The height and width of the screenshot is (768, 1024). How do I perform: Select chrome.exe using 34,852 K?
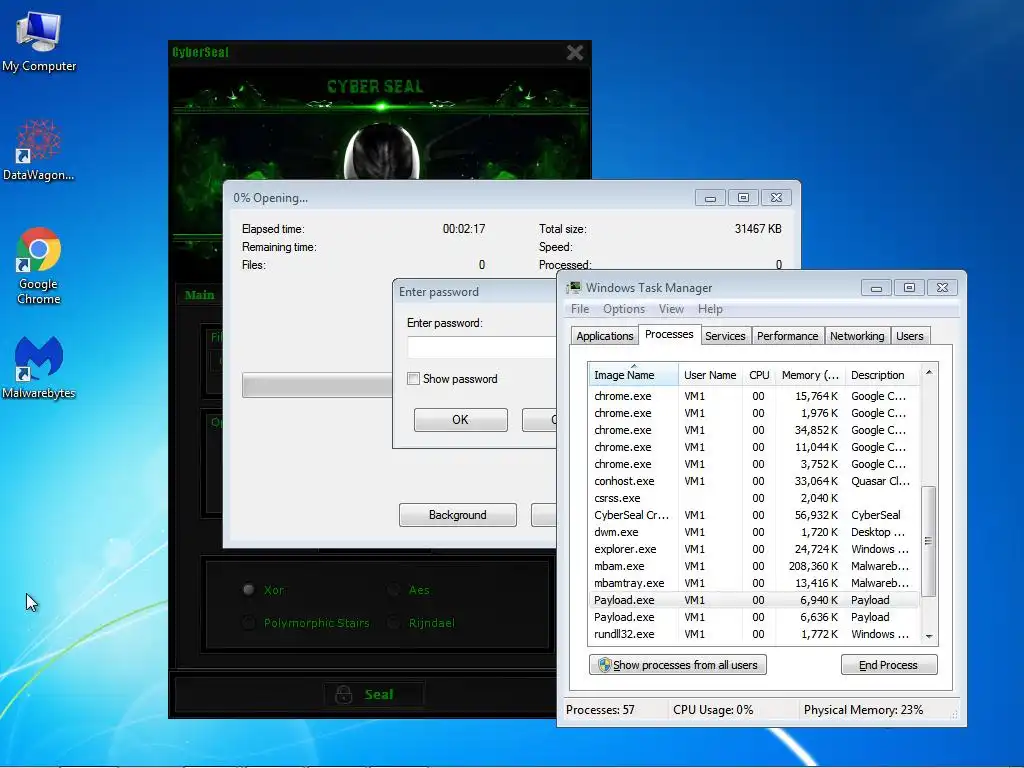(x=753, y=430)
